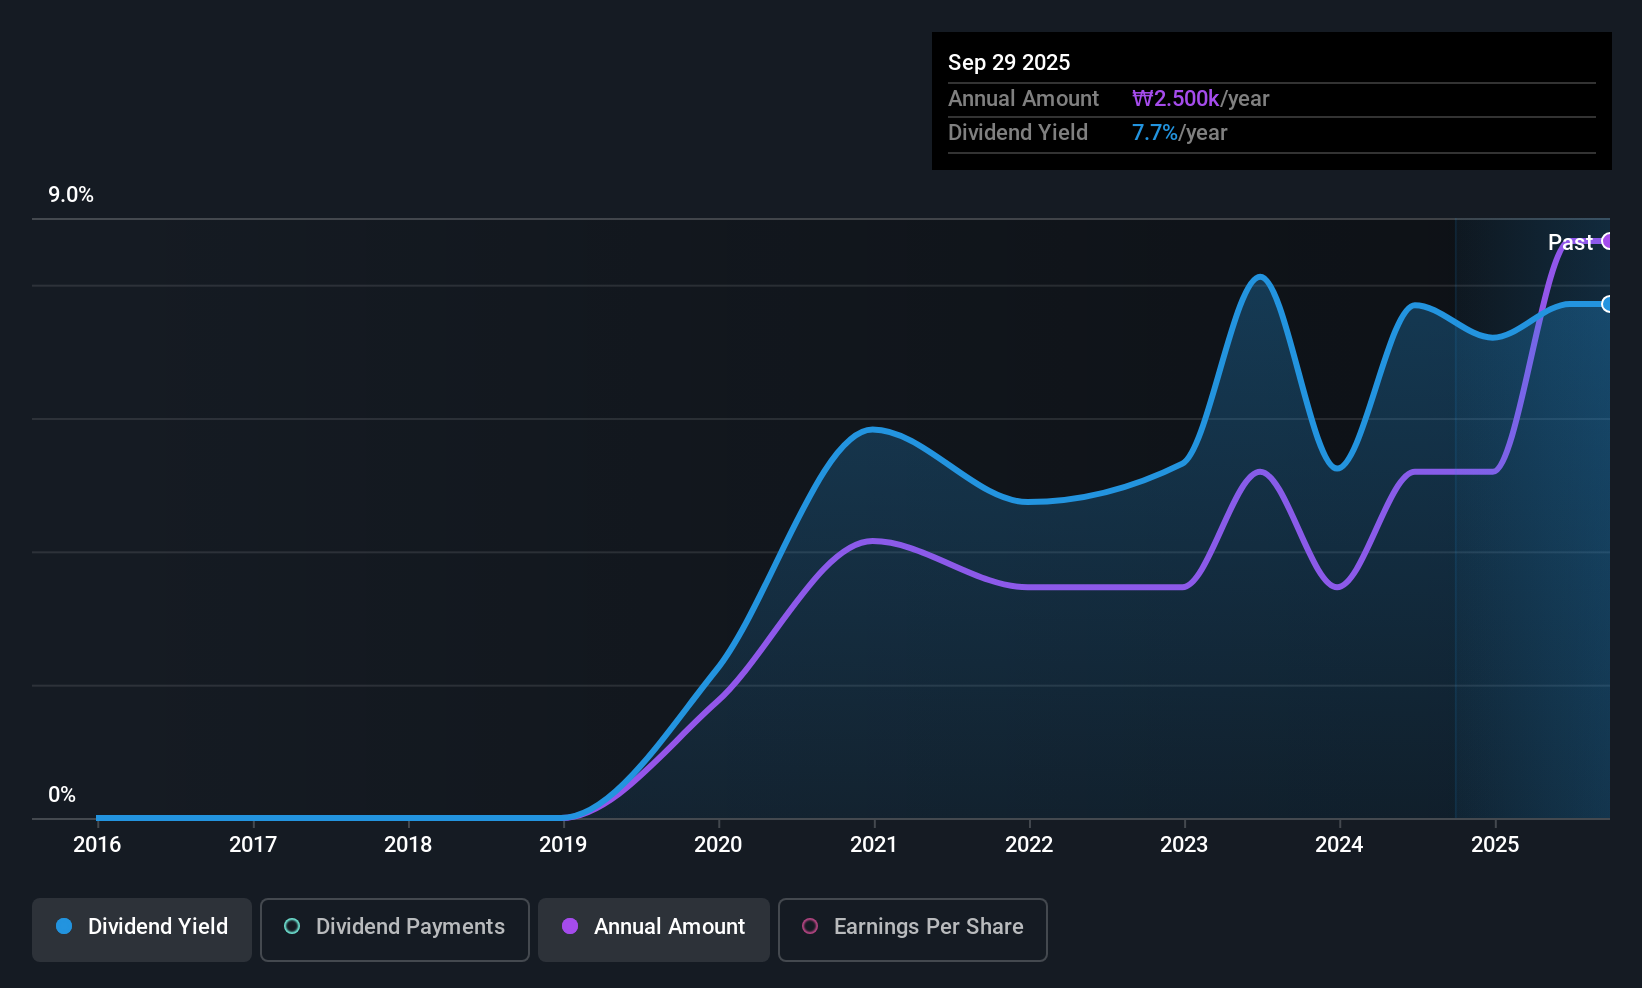This screenshot has height=988, width=1642.
Task: Toggle Dividend Yield series visibility
Action: pyautogui.click(x=141, y=929)
